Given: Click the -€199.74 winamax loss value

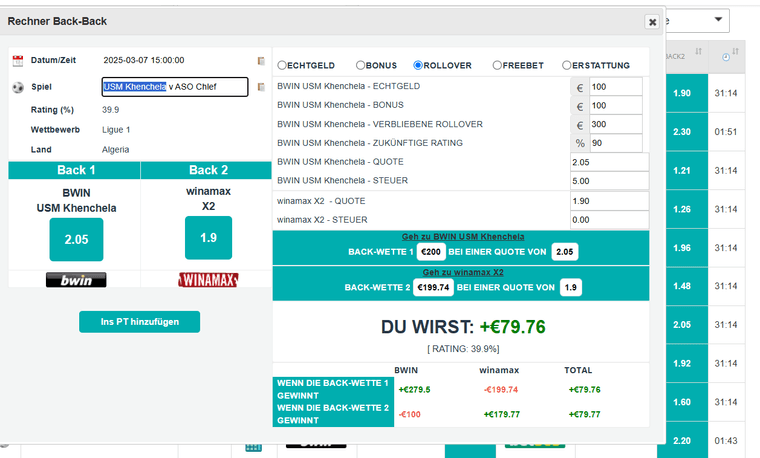Looking at the screenshot, I should click(x=501, y=390).
